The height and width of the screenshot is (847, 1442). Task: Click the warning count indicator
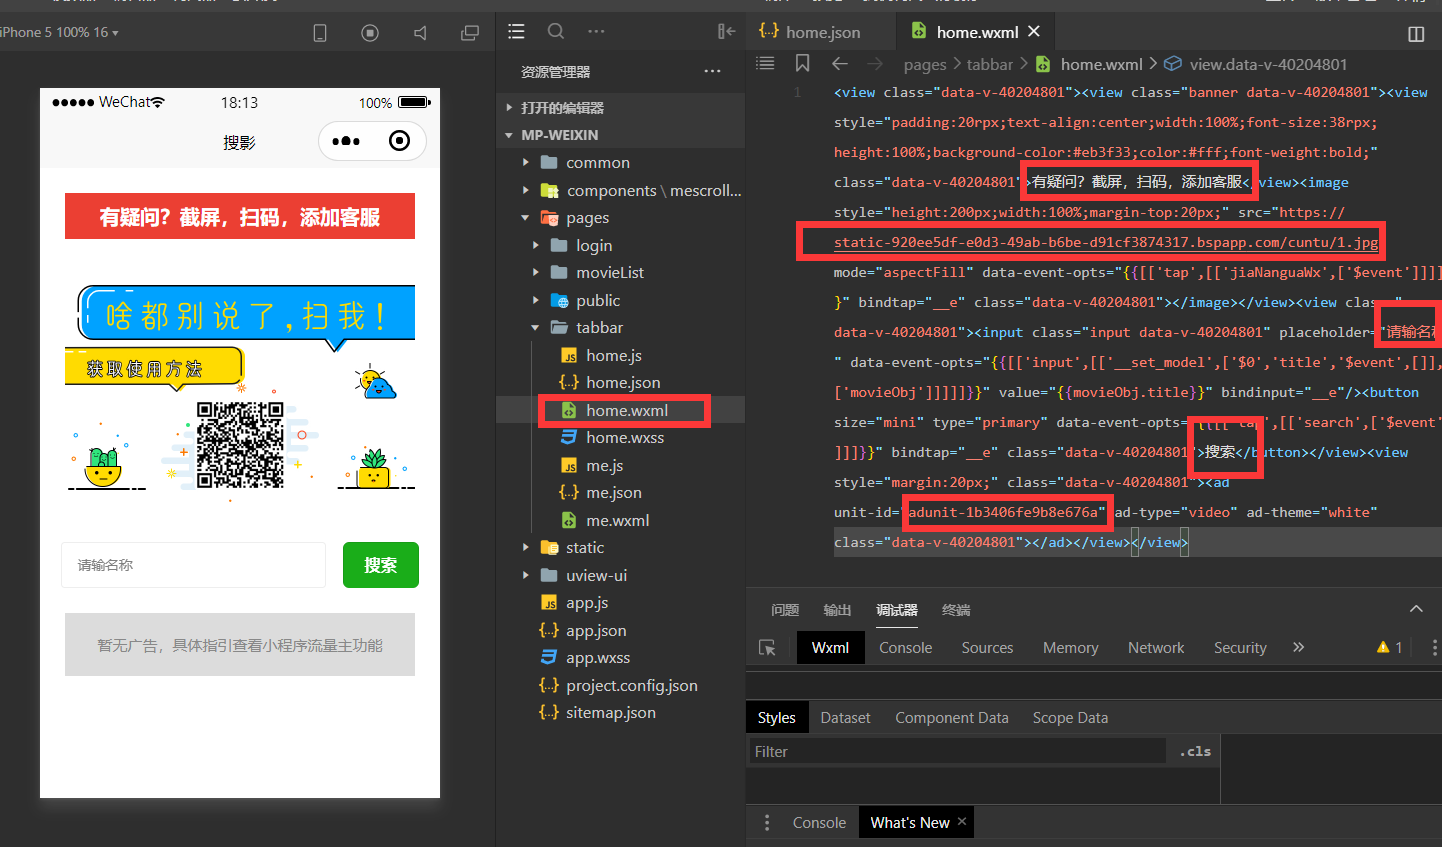(x=1390, y=648)
